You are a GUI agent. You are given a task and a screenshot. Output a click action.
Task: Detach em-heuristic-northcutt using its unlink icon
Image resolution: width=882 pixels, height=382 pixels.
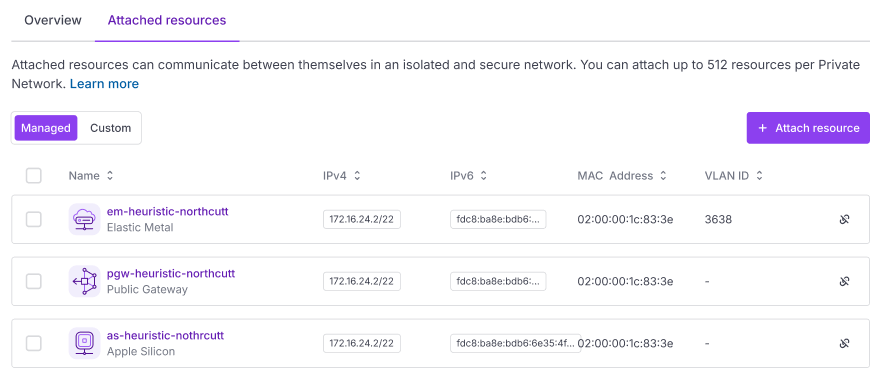tap(844, 219)
